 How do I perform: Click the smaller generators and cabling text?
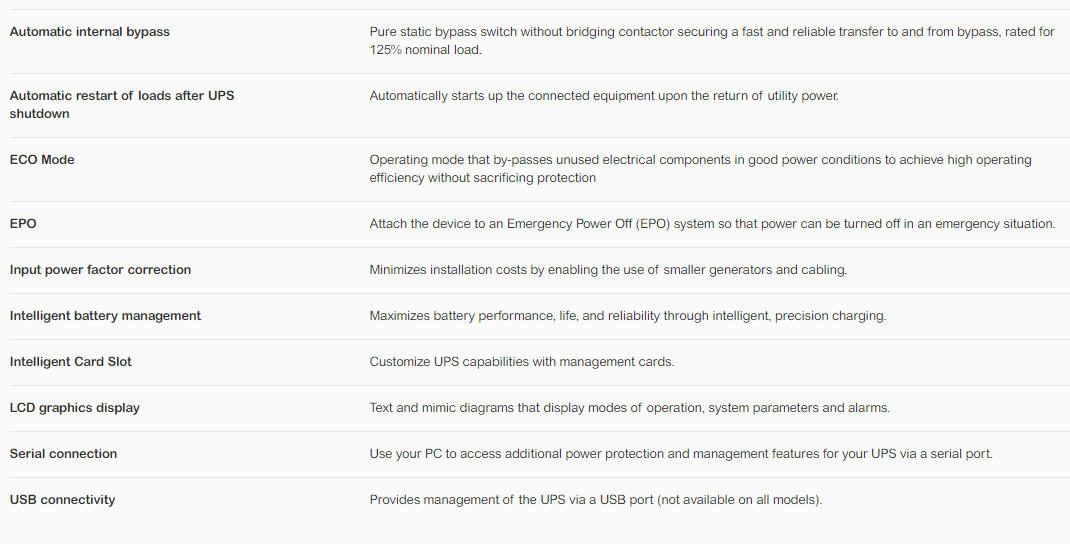(608, 270)
